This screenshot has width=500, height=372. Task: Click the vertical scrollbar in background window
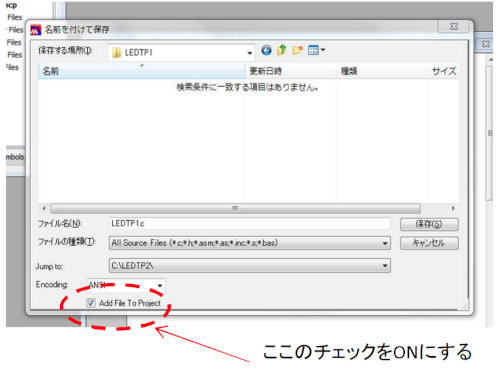click(490, 133)
